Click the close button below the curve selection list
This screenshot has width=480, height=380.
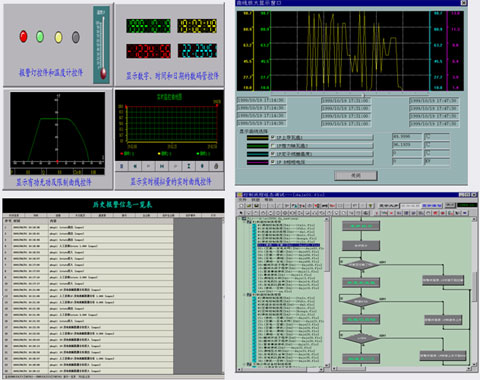(x=356, y=175)
